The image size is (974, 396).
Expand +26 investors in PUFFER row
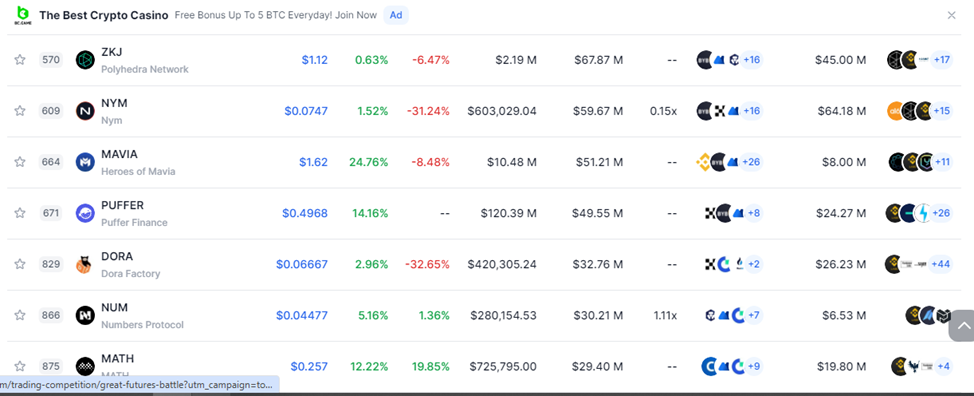pyautogui.click(x=942, y=213)
